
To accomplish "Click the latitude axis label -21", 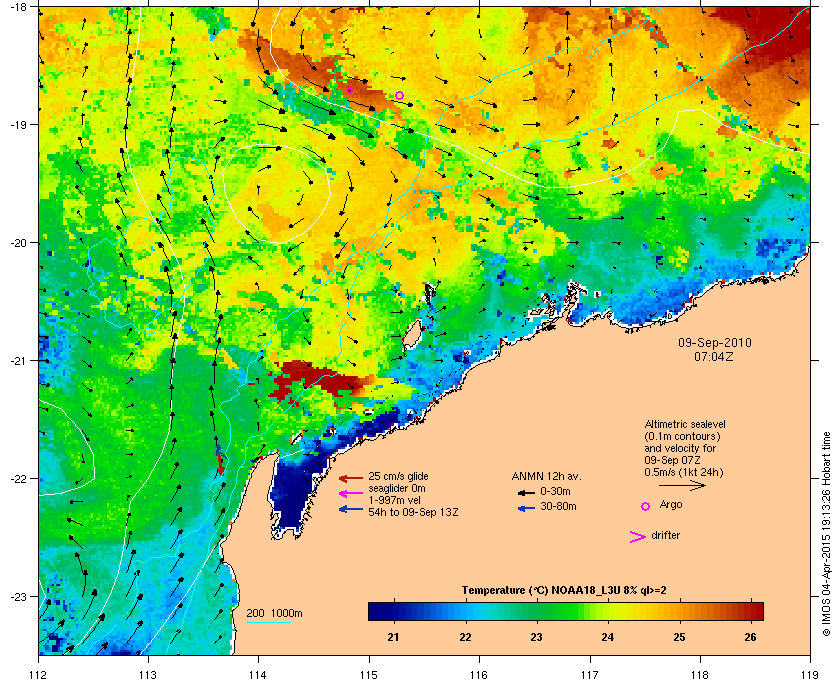I will 18,361.
